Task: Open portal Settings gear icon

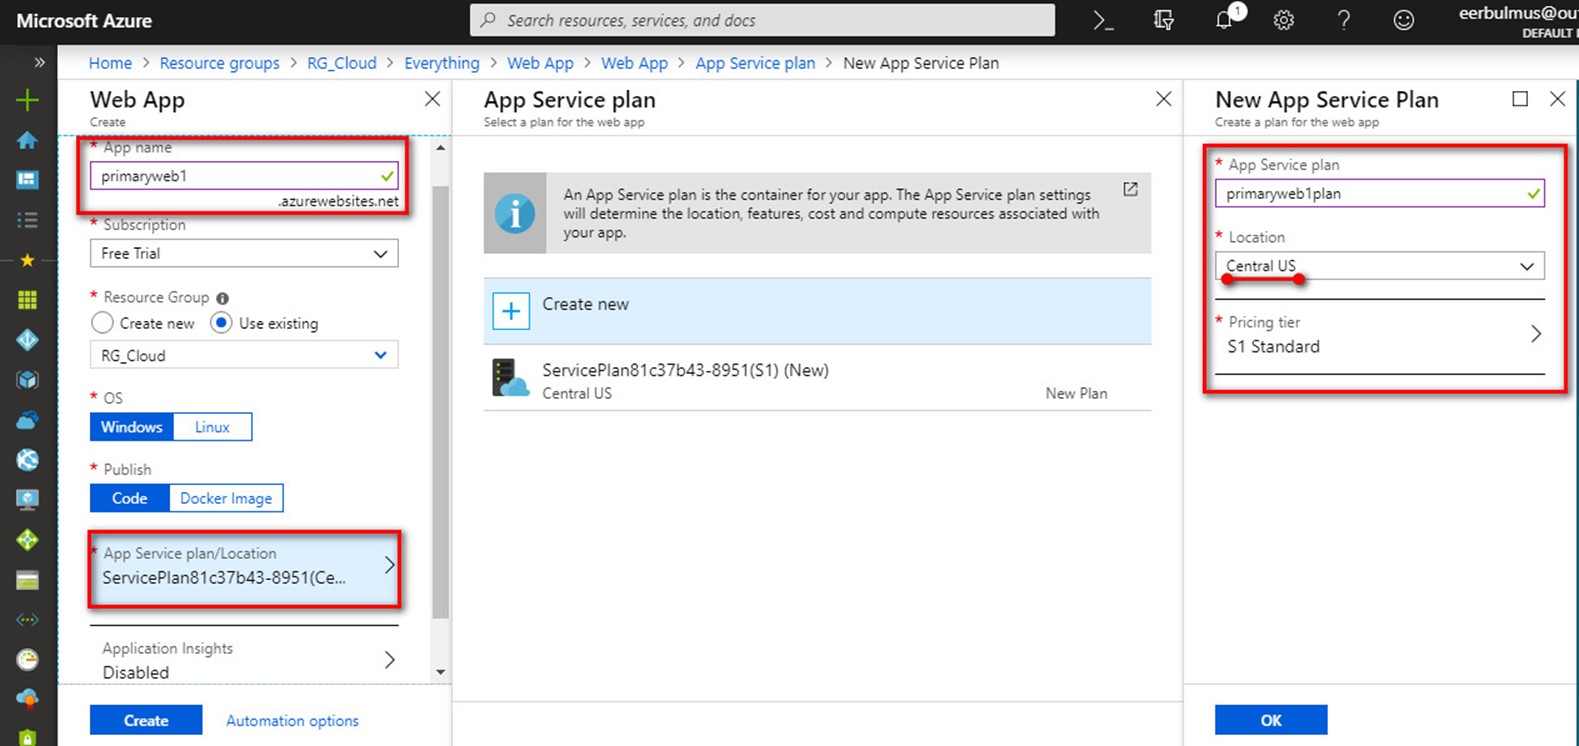Action: pyautogui.click(x=1284, y=20)
